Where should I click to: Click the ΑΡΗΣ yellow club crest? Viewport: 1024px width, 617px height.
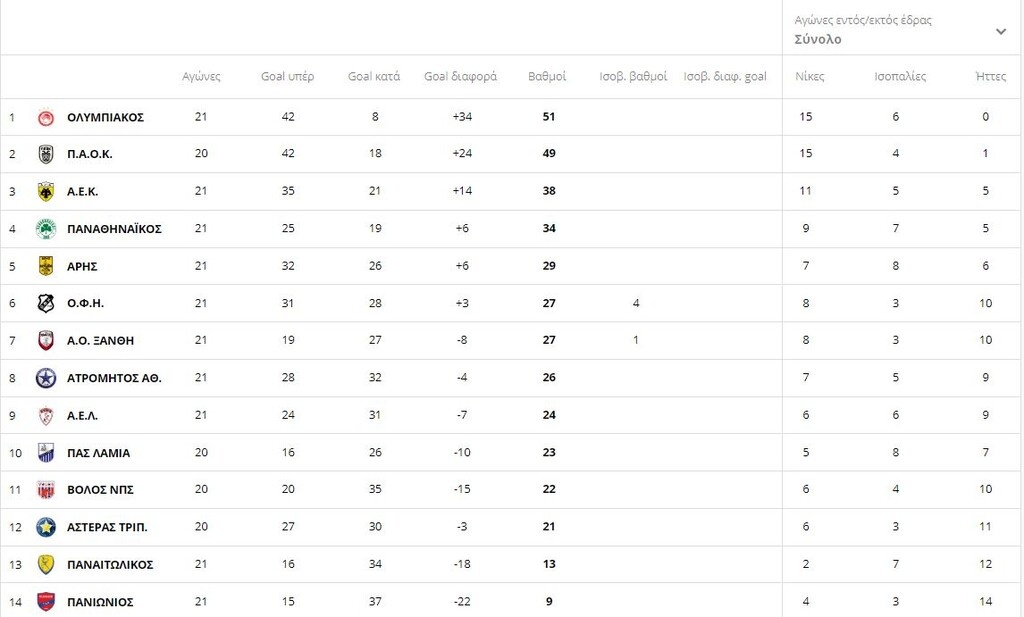click(x=45, y=266)
